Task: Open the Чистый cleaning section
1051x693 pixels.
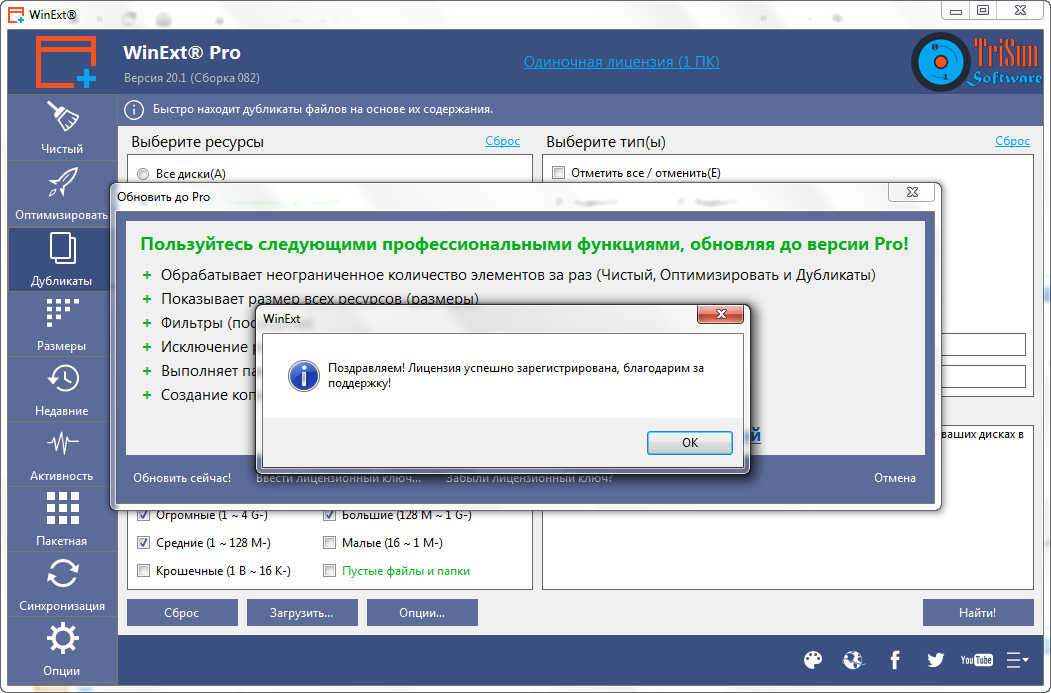Action: [x=62, y=128]
